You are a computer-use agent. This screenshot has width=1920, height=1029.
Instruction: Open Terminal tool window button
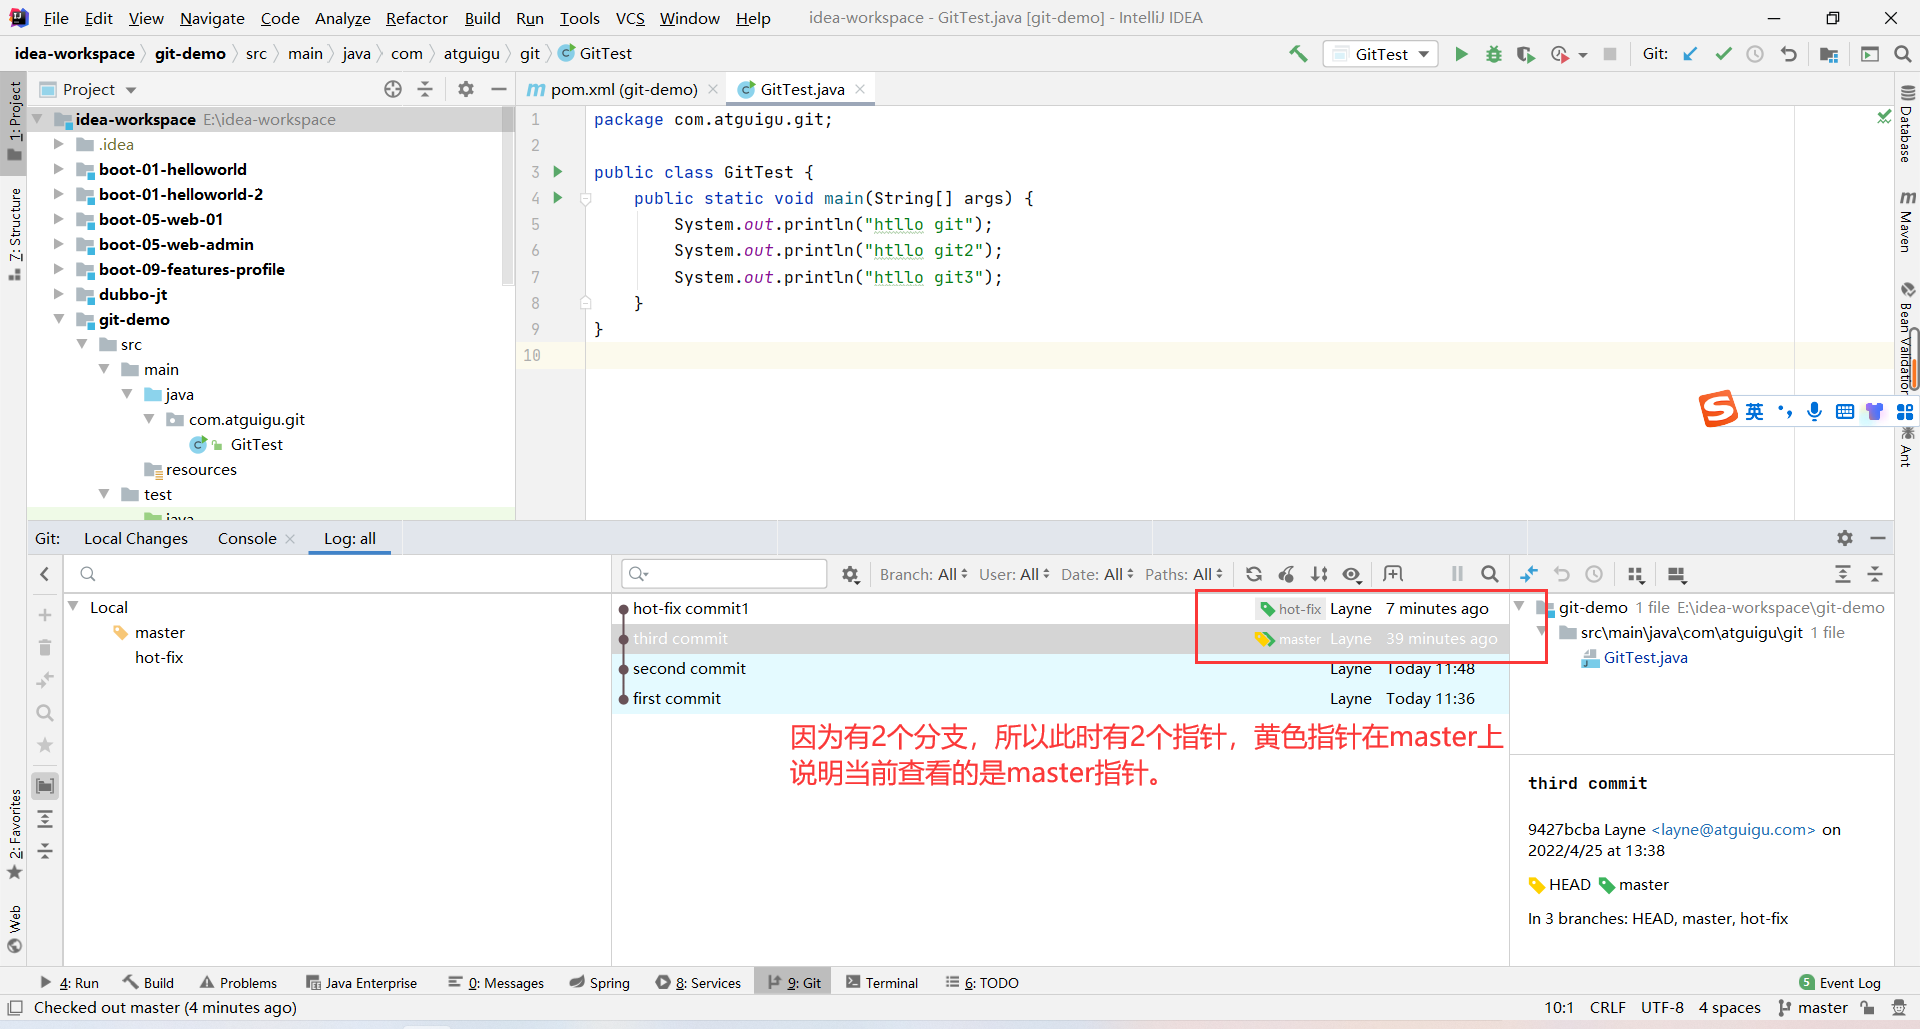(882, 983)
